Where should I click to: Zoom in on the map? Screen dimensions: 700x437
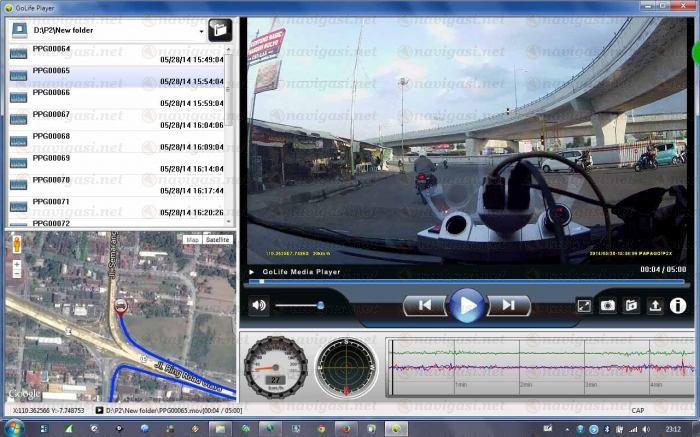pyautogui.click(x=16, y=265)
